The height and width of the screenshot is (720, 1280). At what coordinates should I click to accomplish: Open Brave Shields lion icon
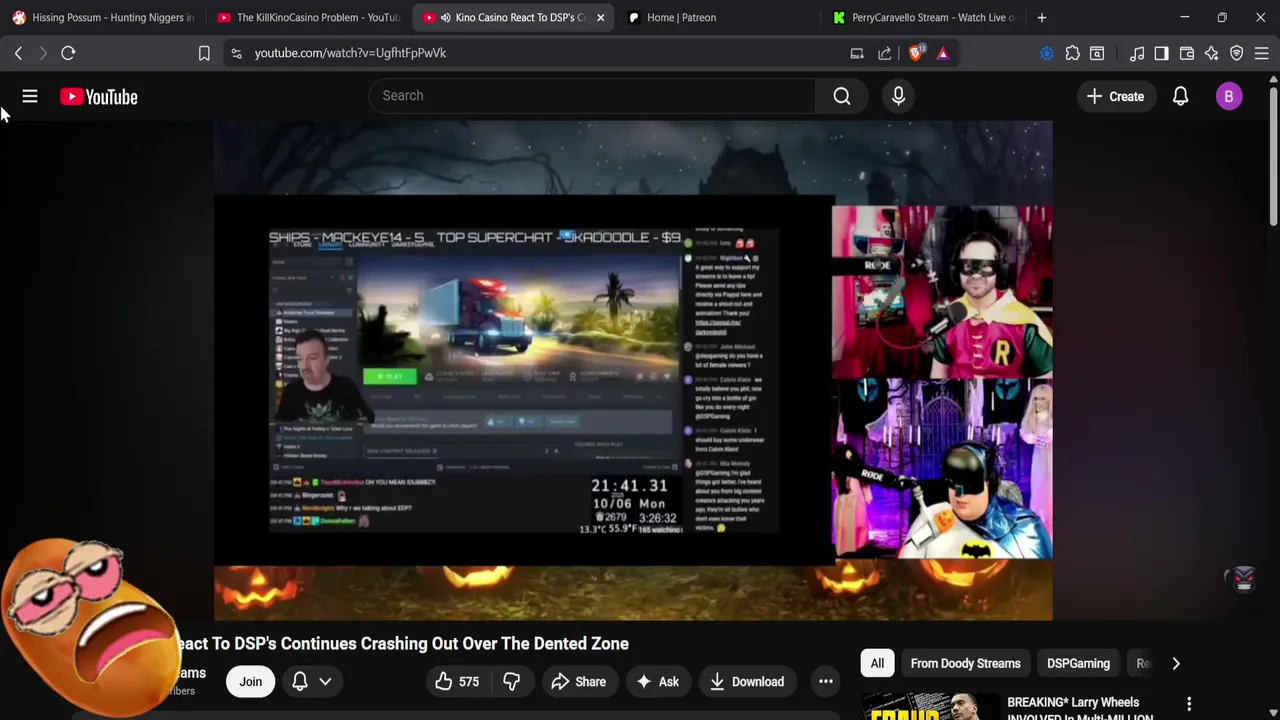coord(916,53)
